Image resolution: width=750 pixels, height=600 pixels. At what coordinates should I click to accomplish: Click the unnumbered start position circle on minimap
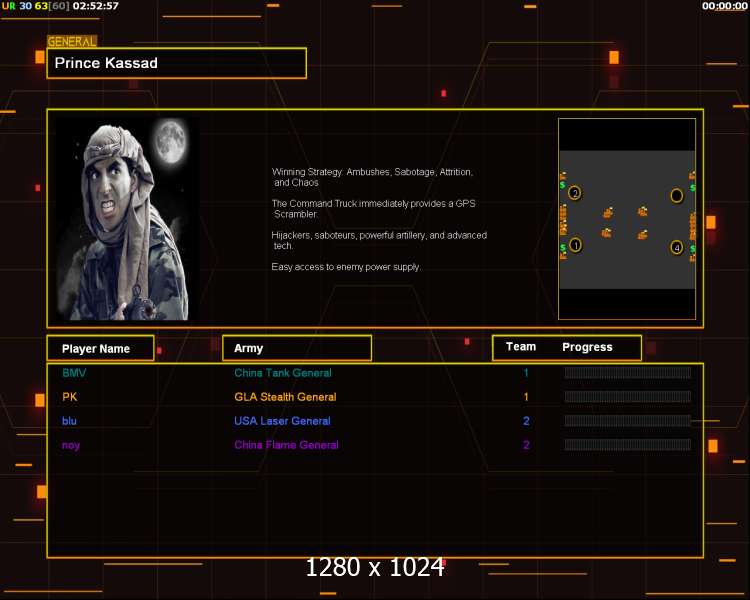[676, 195]
